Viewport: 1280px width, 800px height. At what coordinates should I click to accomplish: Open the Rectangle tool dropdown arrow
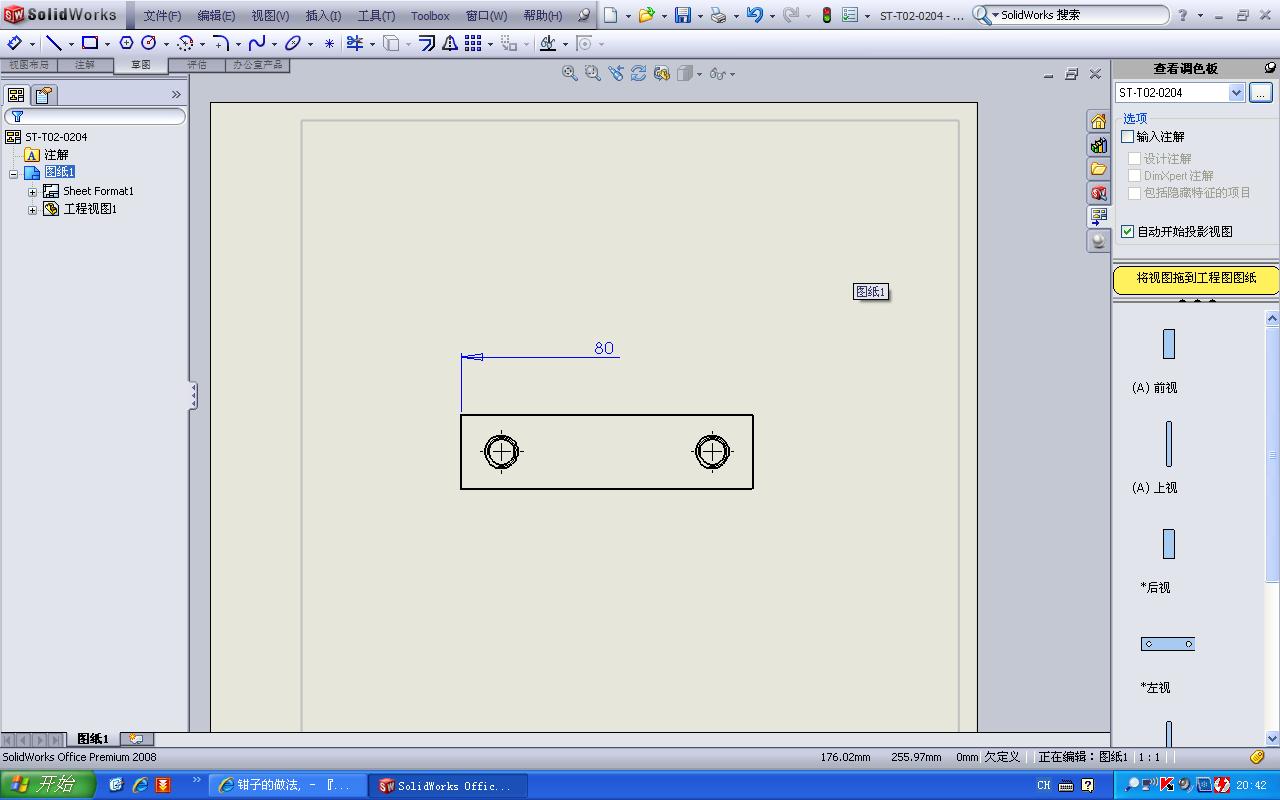tap(107, 44)
